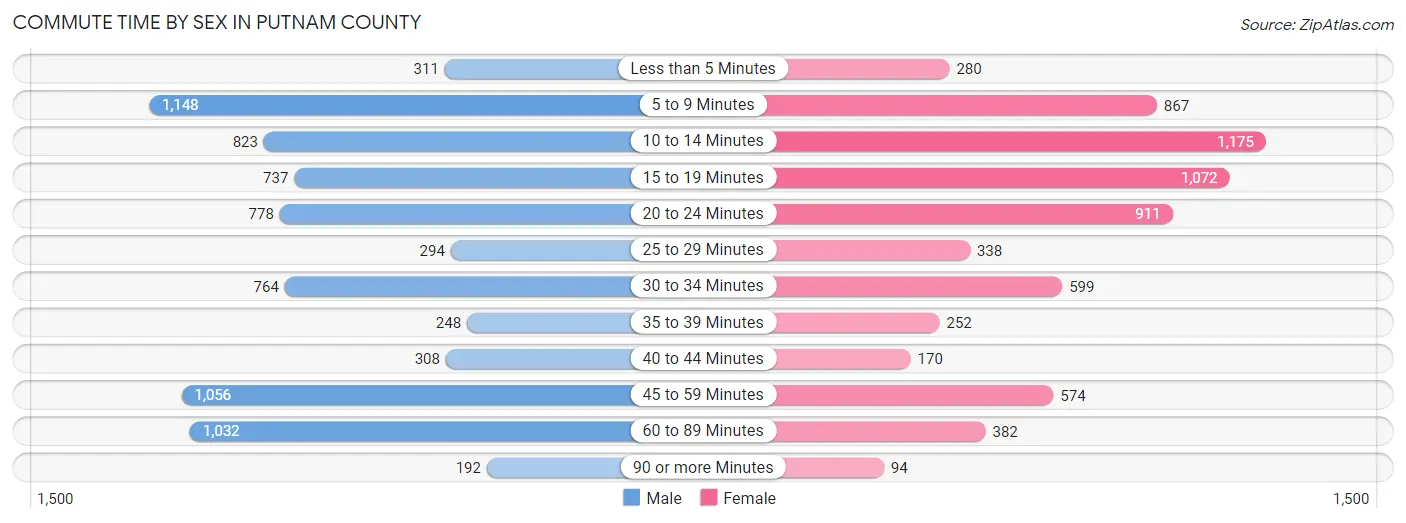Select the female 10 to 14 Minutes bar
The width and height of the screenshot is (1406, 523).
(1015, 141)
